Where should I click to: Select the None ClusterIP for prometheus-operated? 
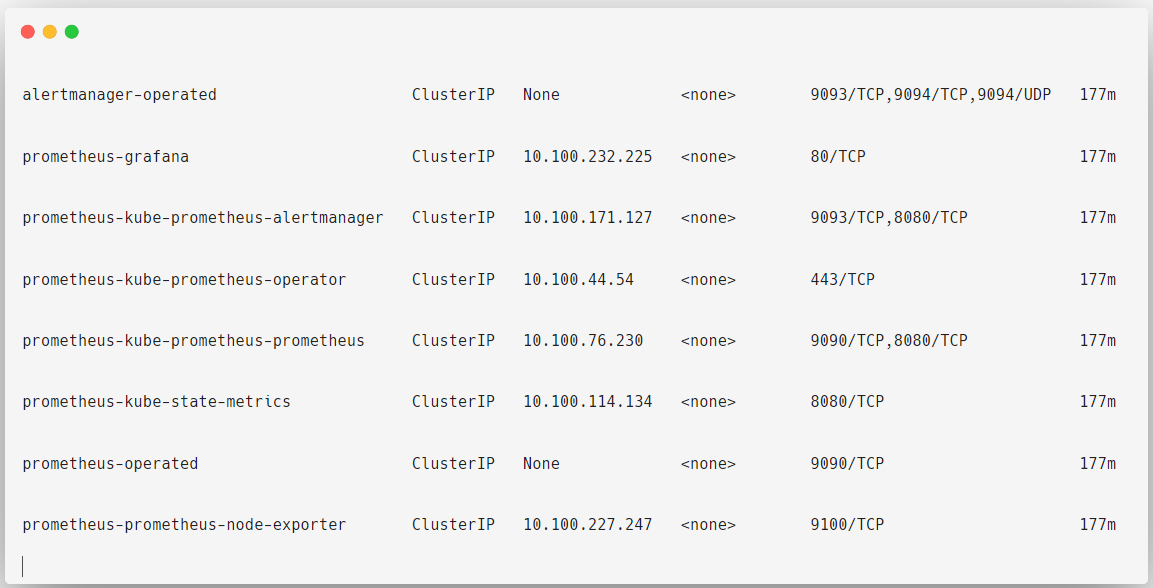click(541, 463)
